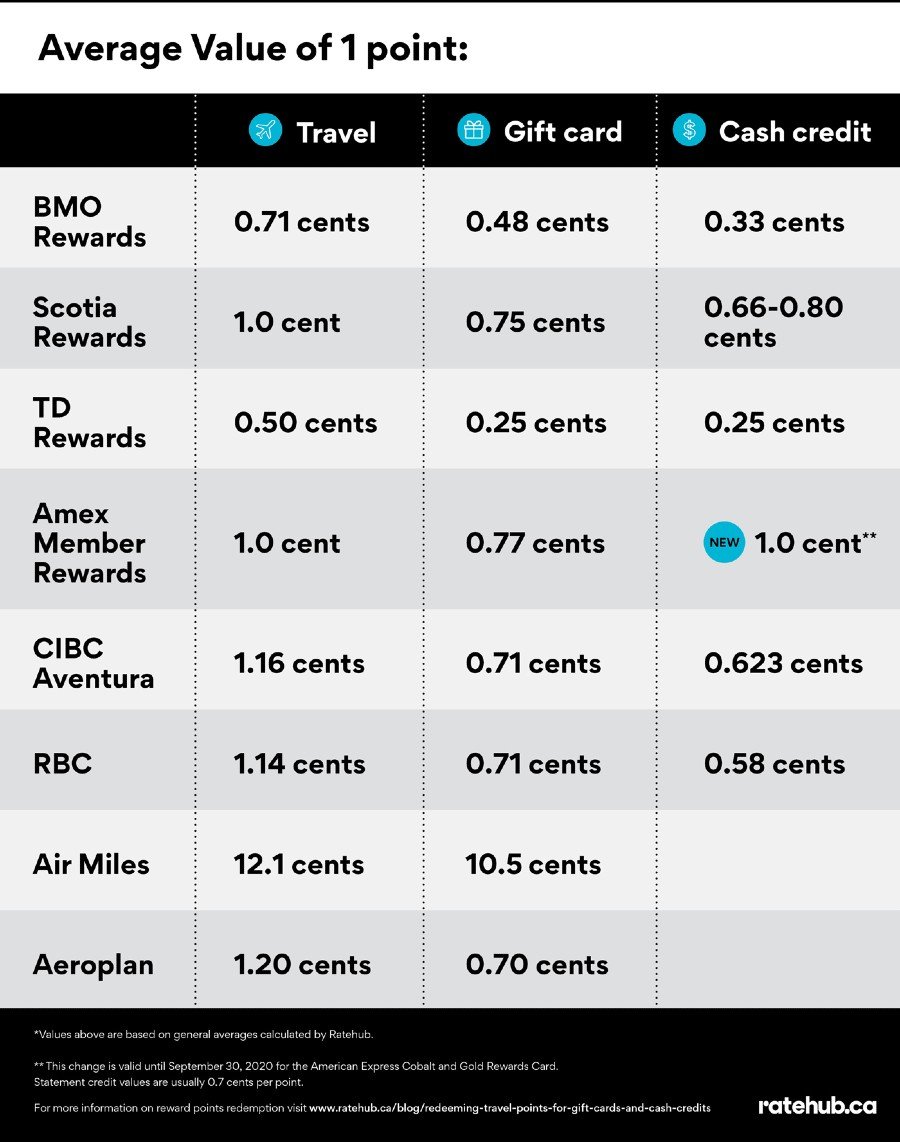This screenshot has height=1142, width=900.
Task: Click the Air Miles travel value 12.1 cents
Action: 299,865
